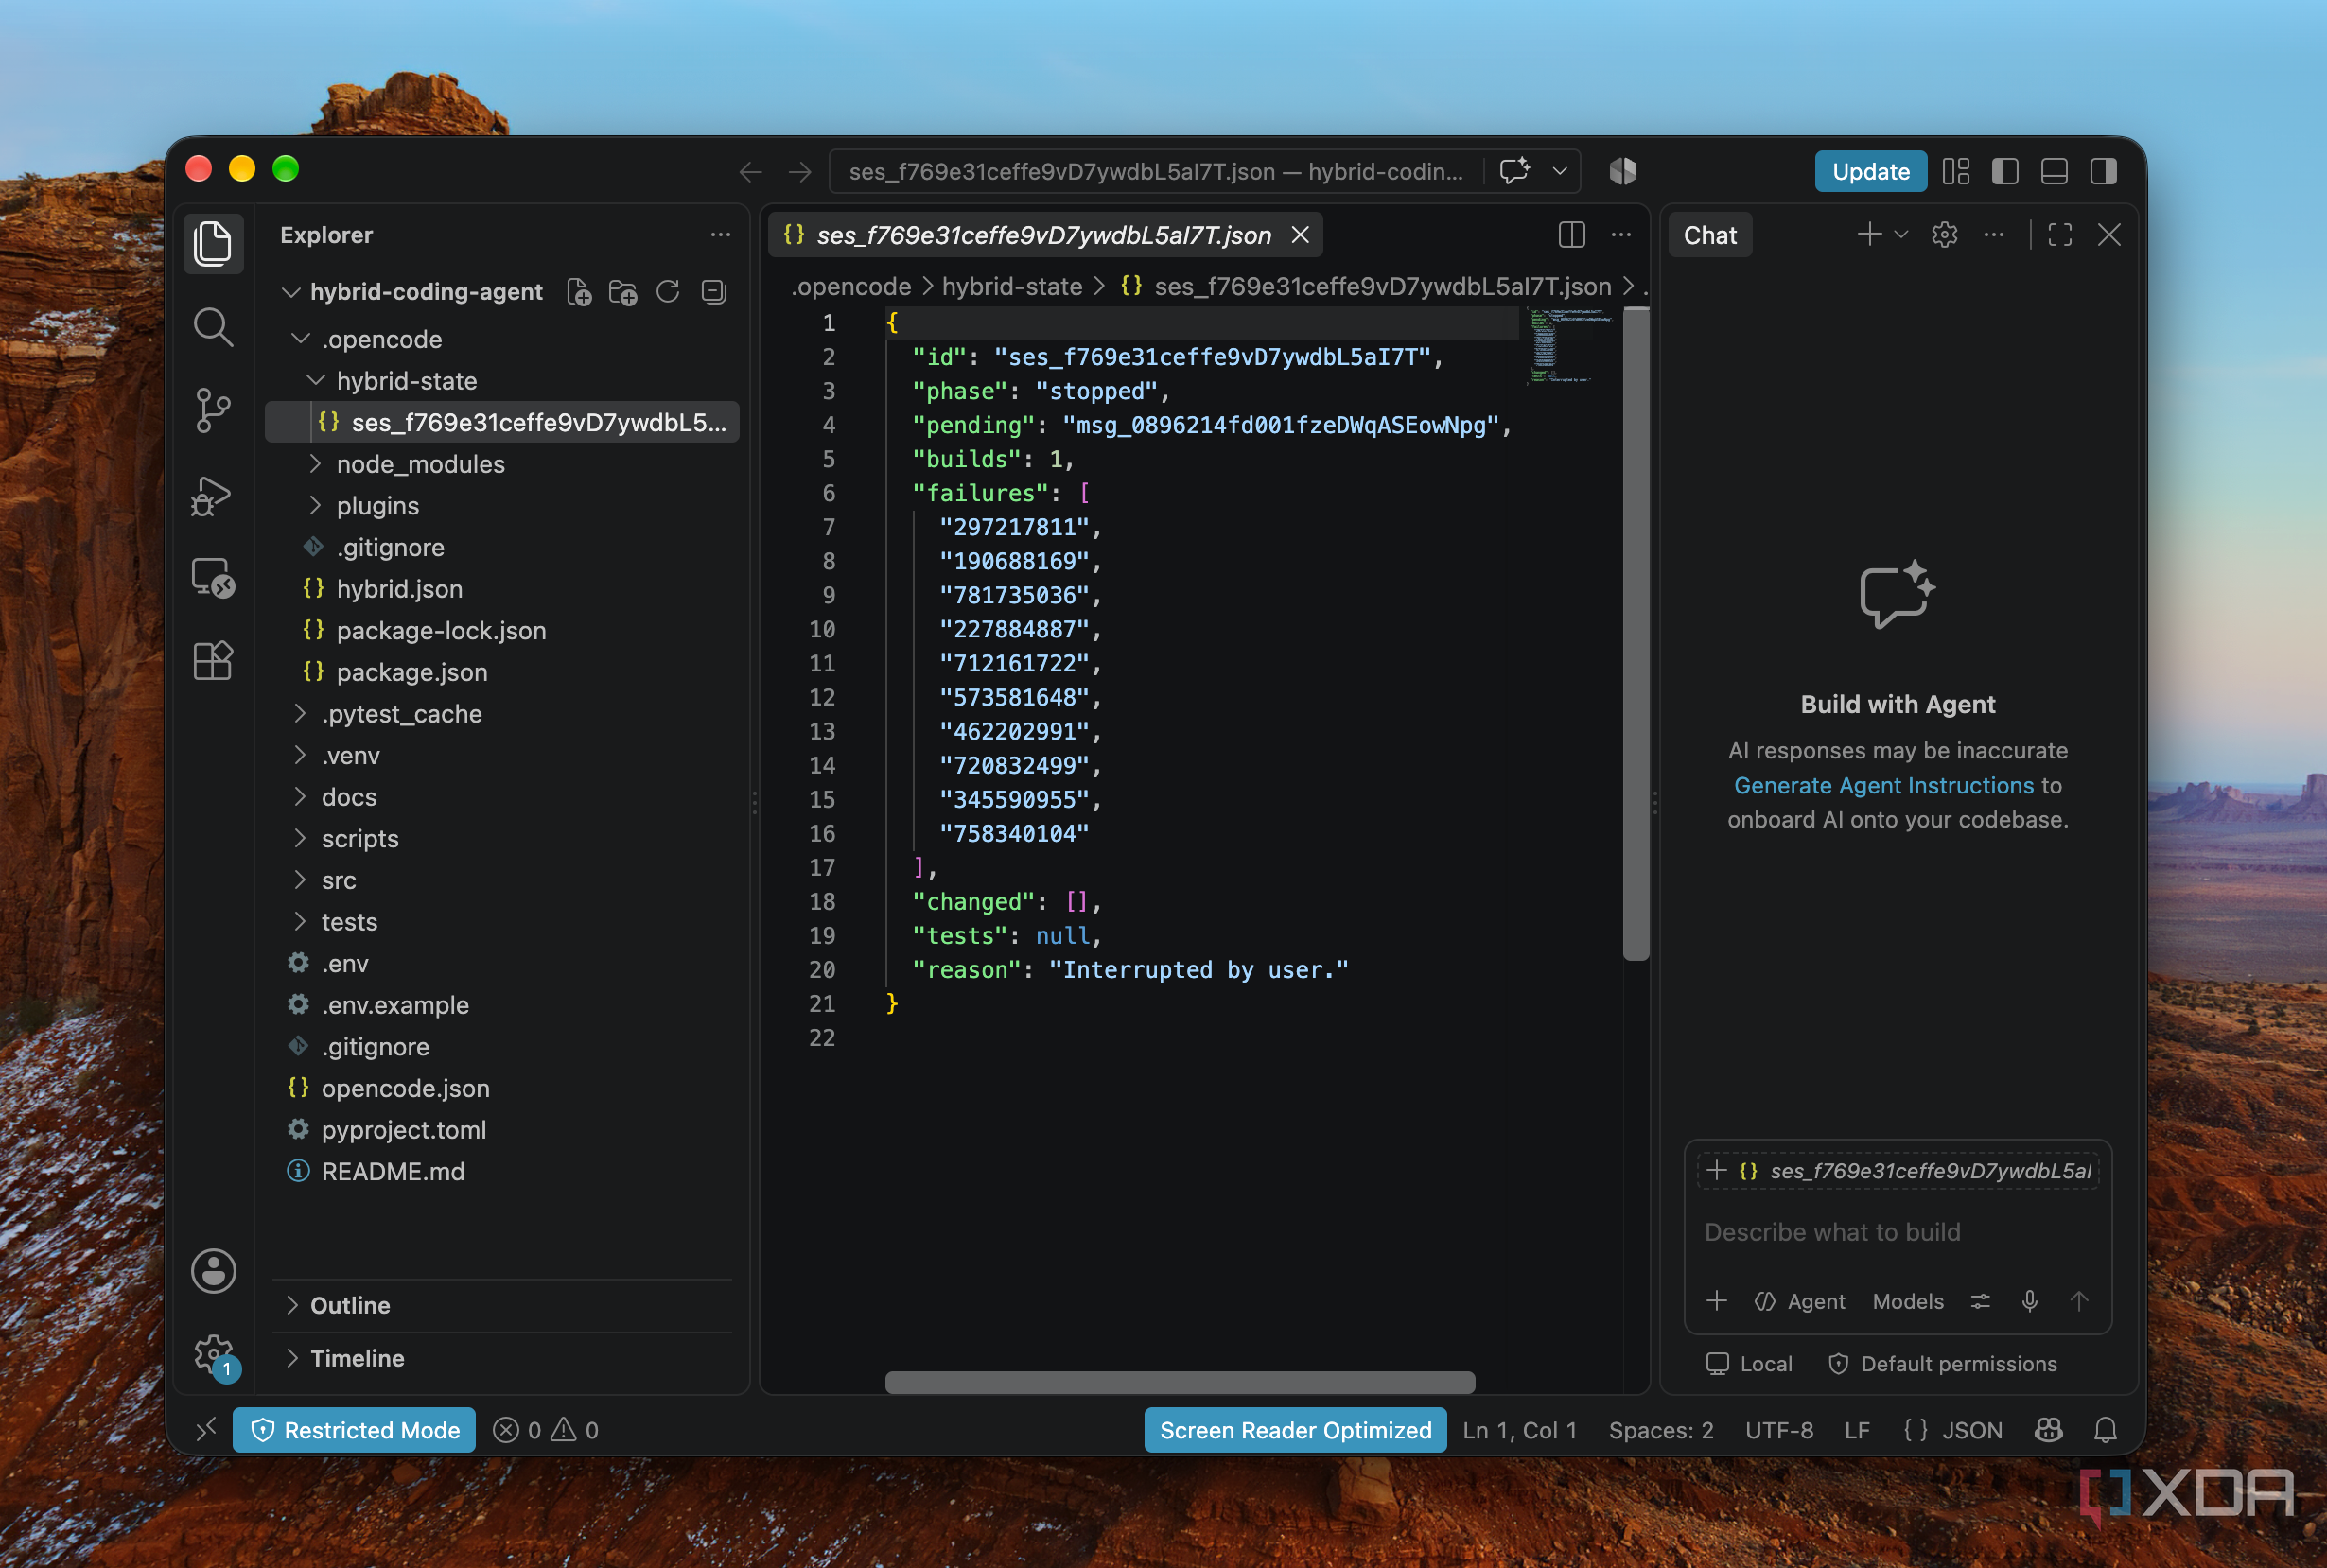Viewport: 2327px width, 1568px height.
Task: Start voice input with microphone icon
Action: pos(2029,1301)
